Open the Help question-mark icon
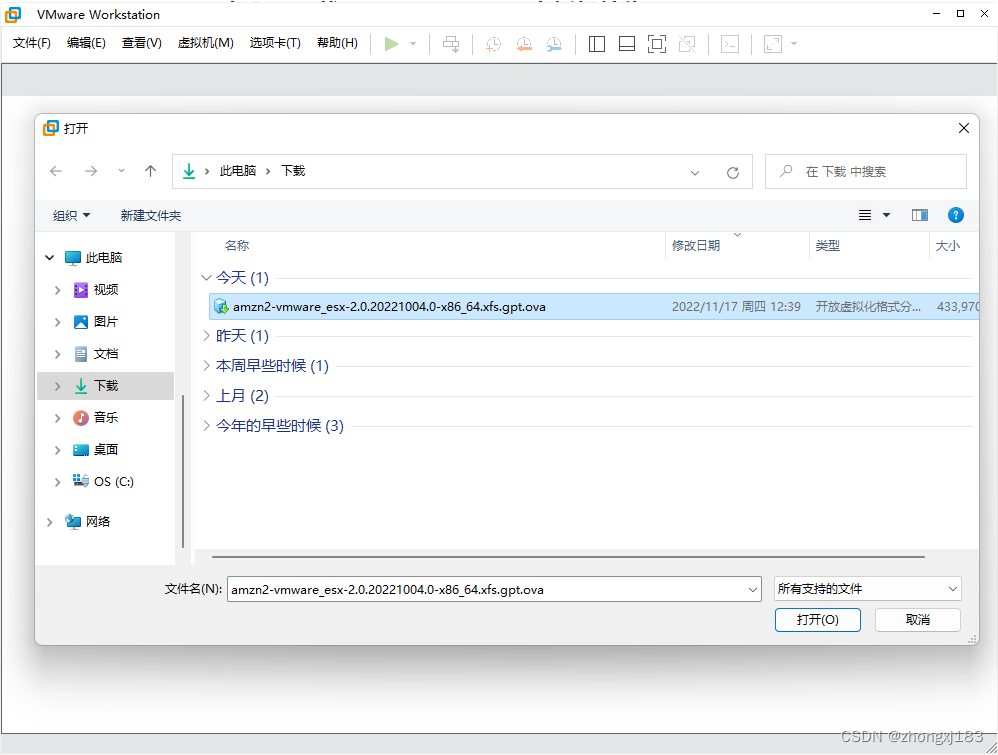The width and height of the screenshot is (998, 755). click(x=956, y=215)
